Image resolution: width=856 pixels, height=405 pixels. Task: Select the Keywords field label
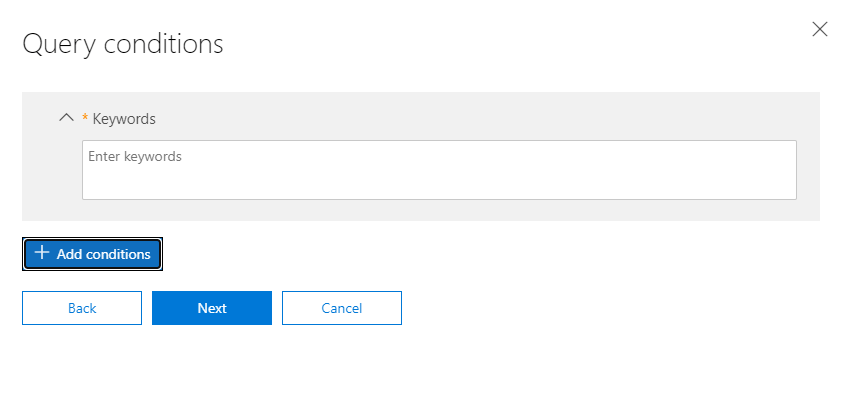(x=124, y=119)
